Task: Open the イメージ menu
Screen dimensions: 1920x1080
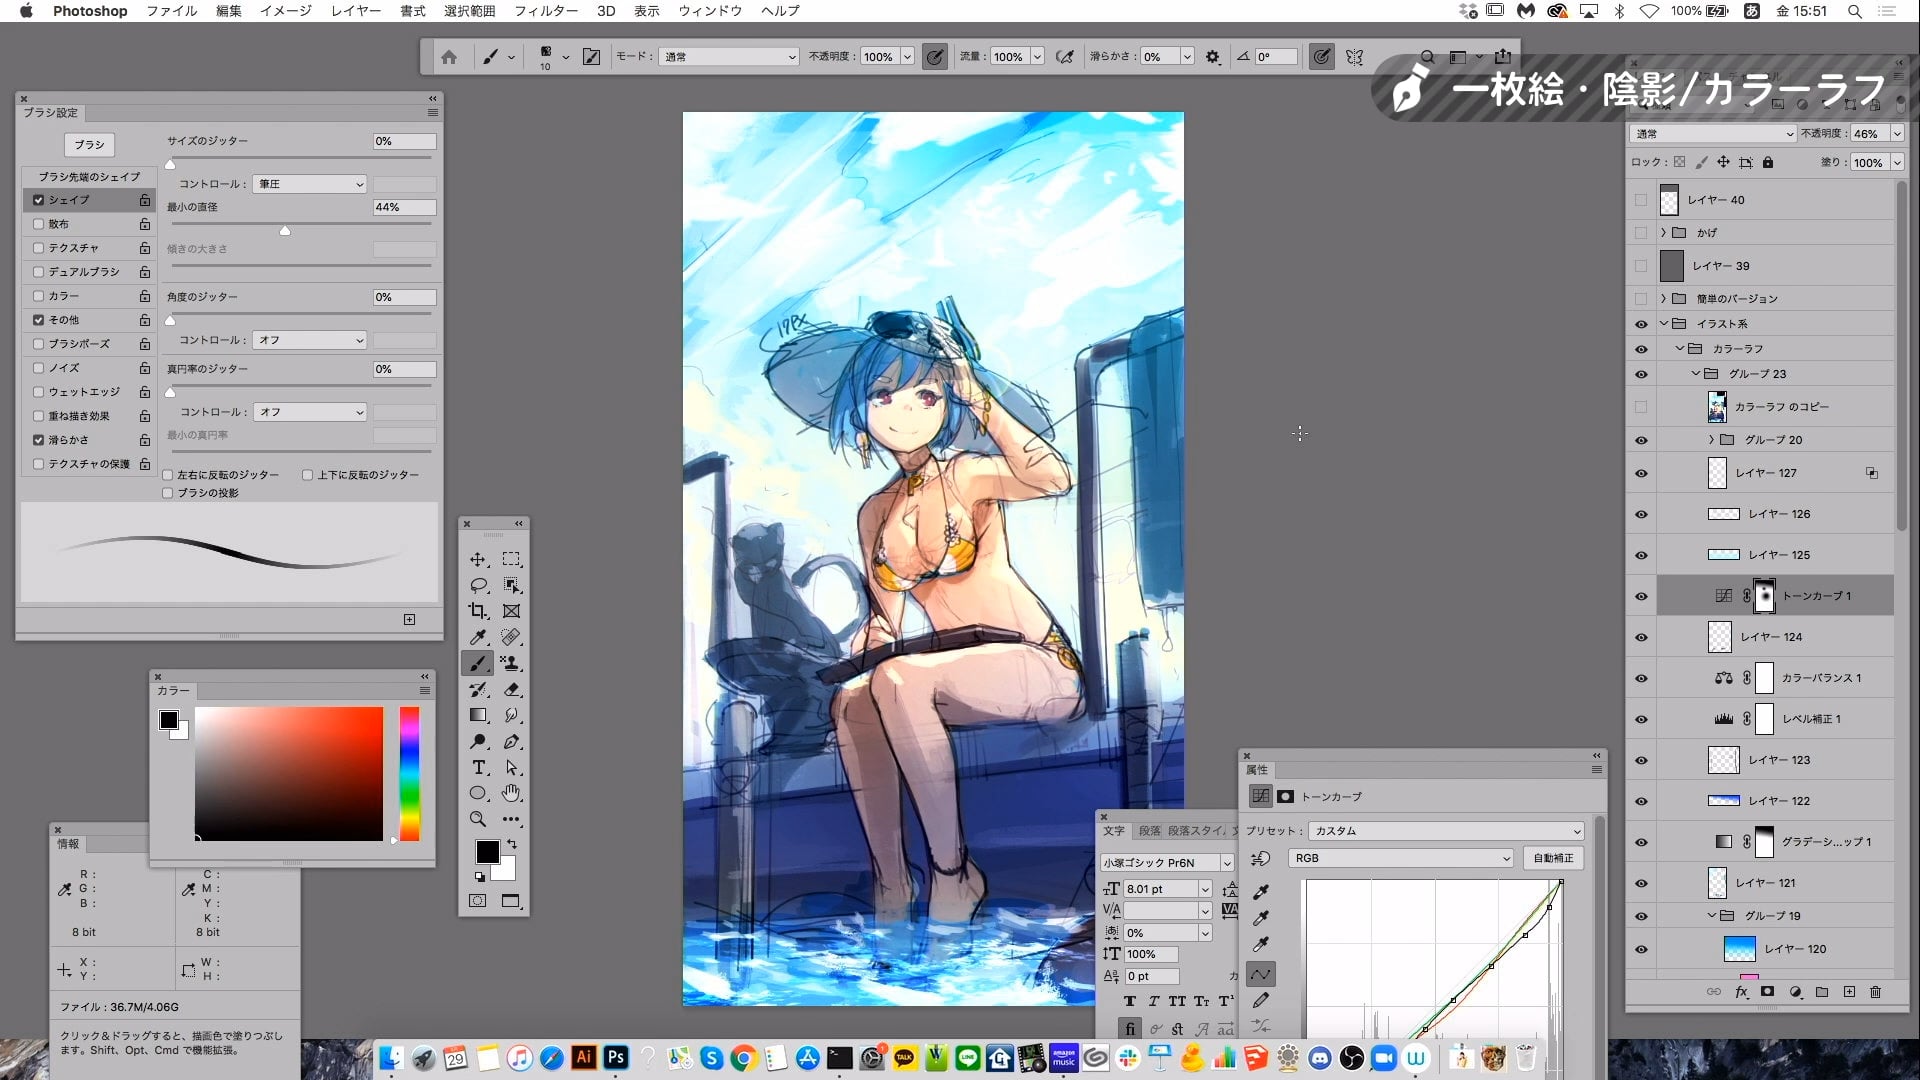Action: [x=286, y=11]
